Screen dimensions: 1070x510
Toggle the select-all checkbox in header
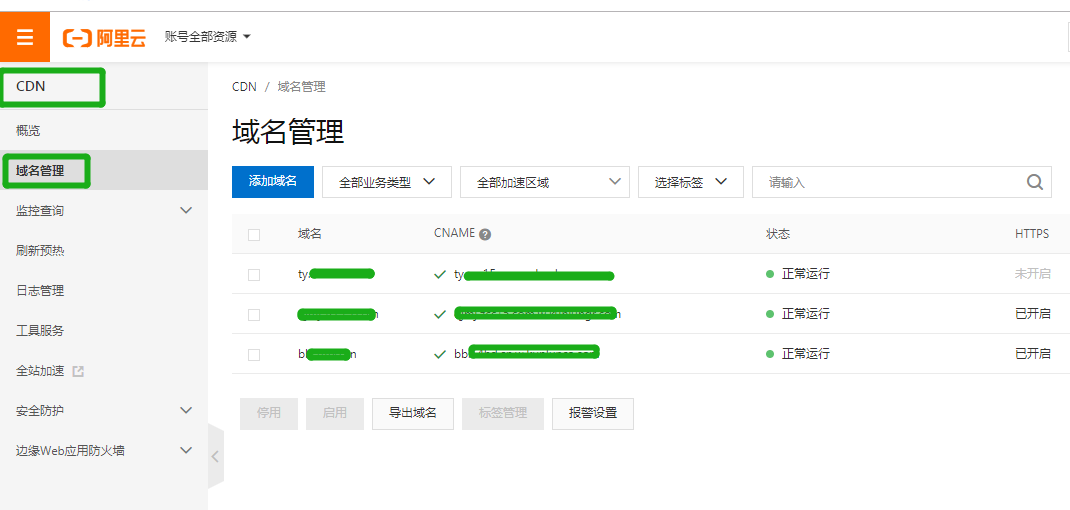click(254, 235)
